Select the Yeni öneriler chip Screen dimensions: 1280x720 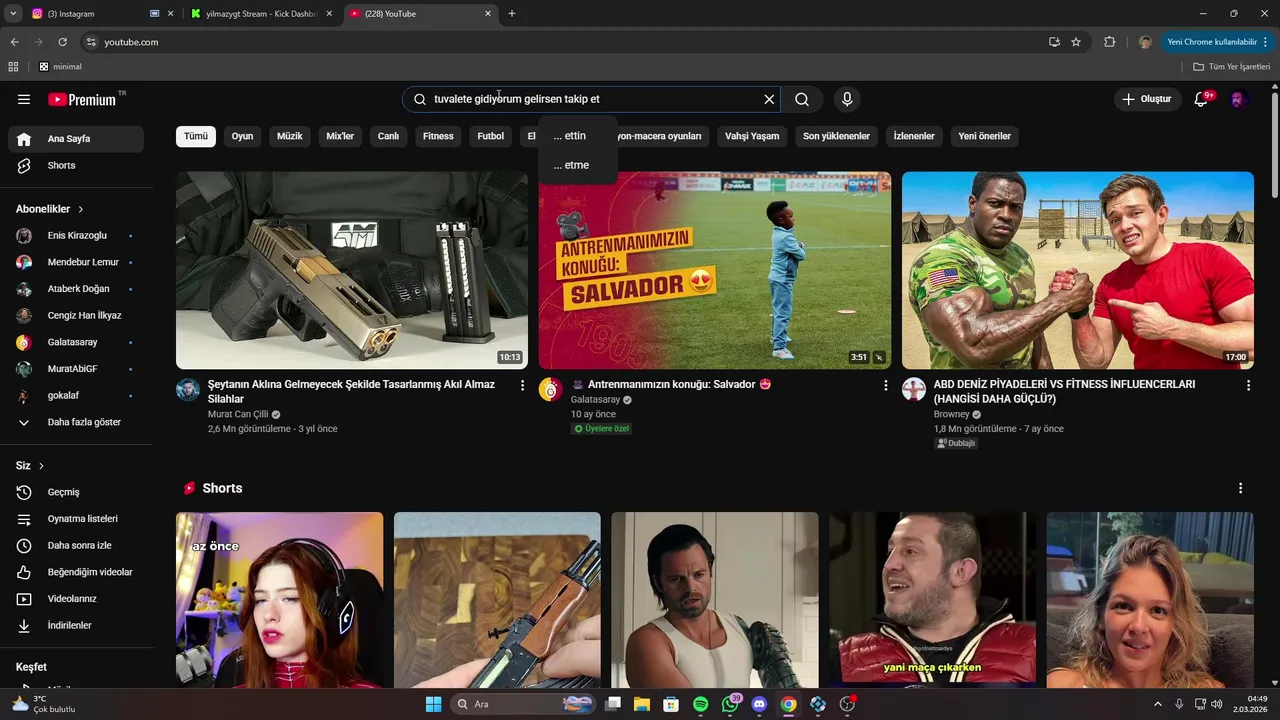(984, 136)
